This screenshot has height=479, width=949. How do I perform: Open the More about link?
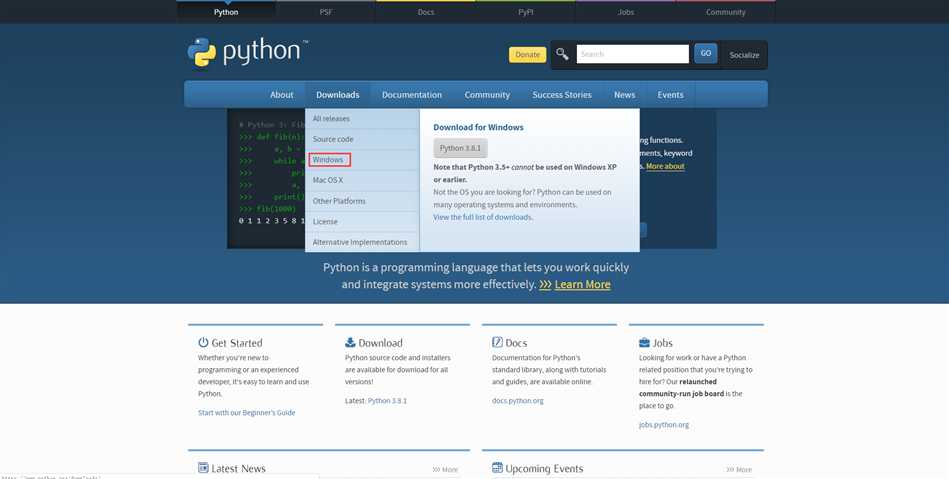[x=665, y=166]
